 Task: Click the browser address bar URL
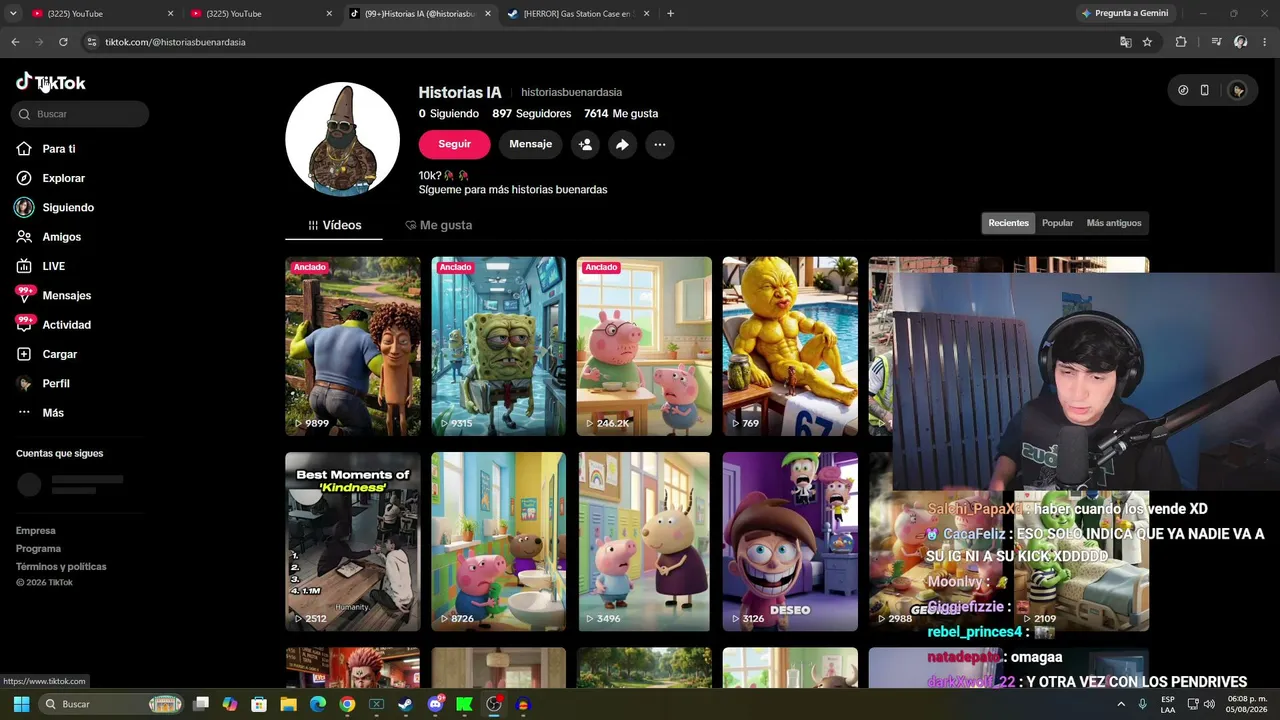tap(175, 42)
